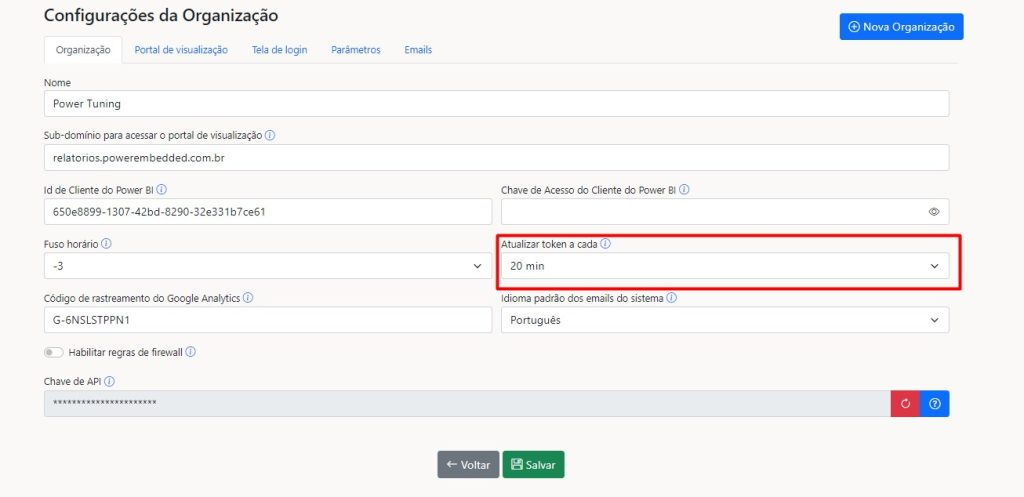Open the Fuso horário dropdown
Image resolution: width=1024 pixels, height=497 pixels.
[268, 266]
